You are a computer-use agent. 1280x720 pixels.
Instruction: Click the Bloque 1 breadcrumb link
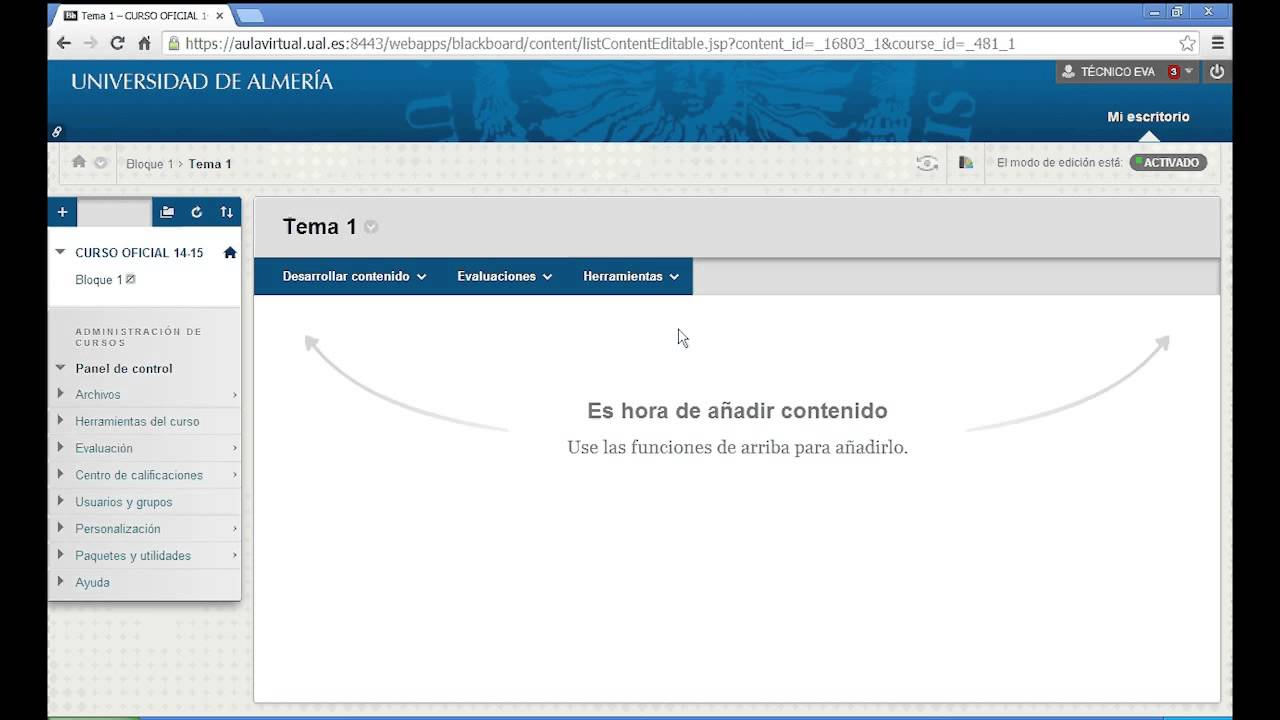click(x=150, y=164)
